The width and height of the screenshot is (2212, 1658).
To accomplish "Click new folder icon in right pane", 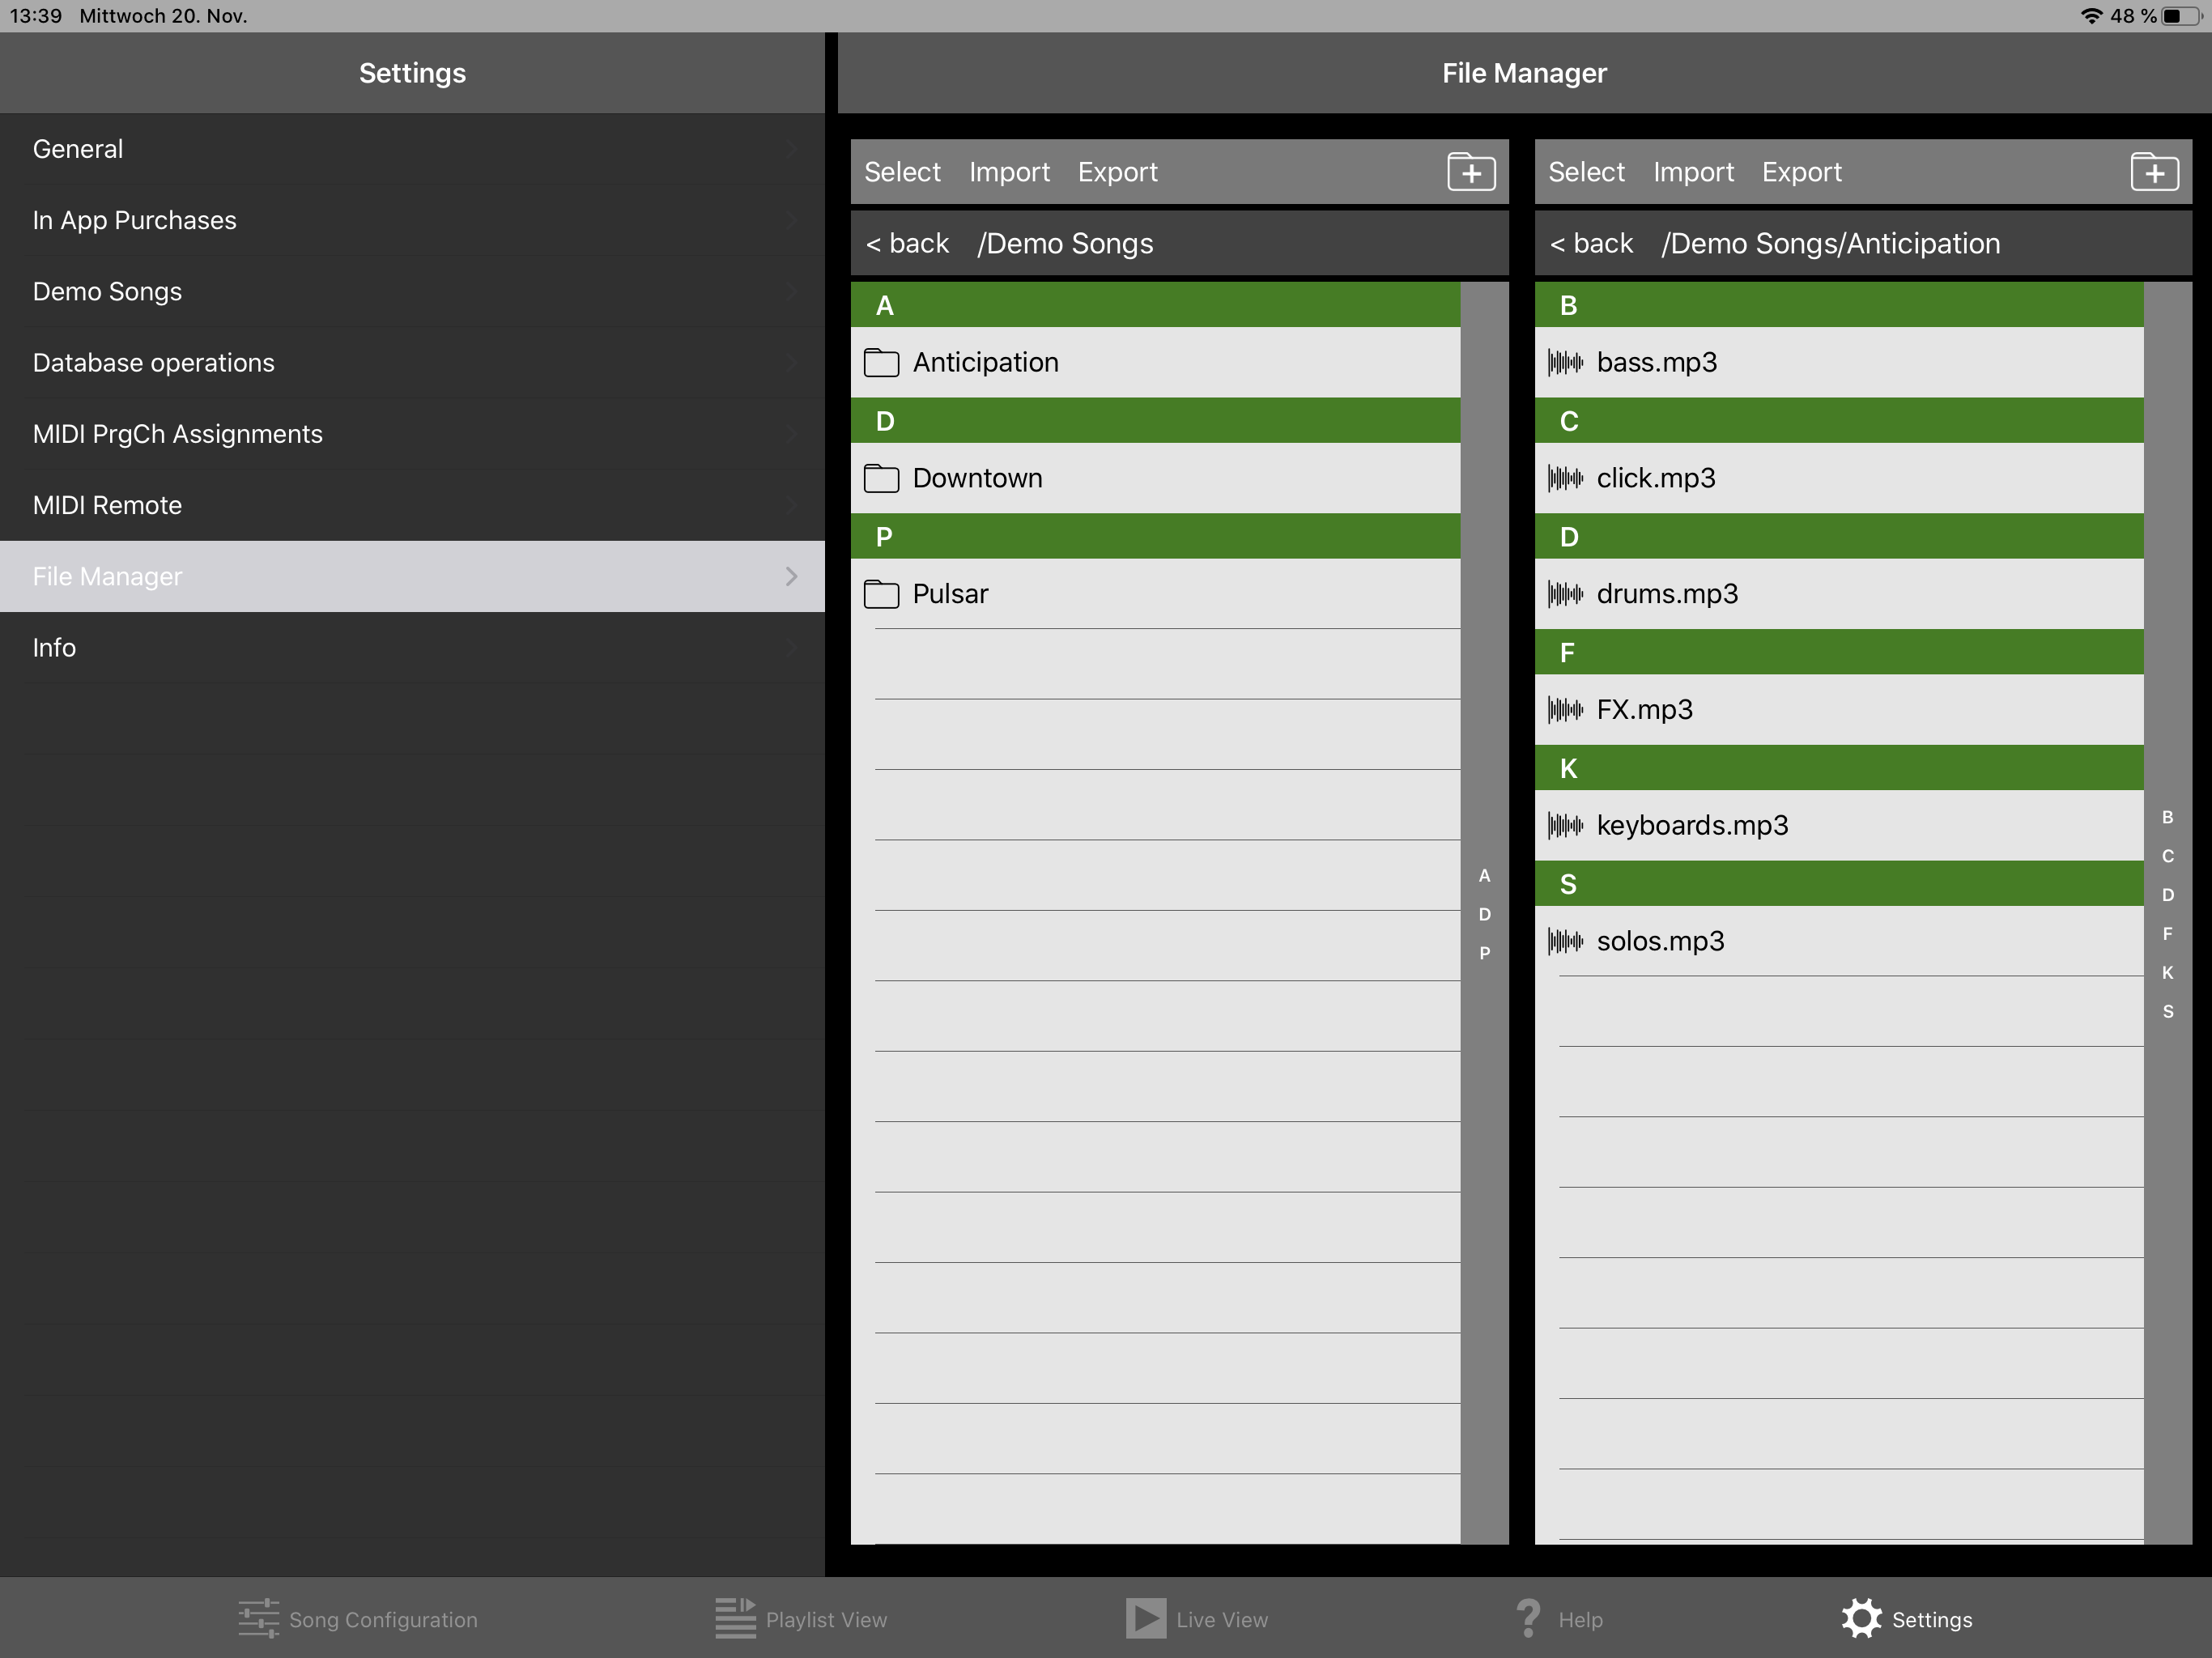I will coord(2154,172).
